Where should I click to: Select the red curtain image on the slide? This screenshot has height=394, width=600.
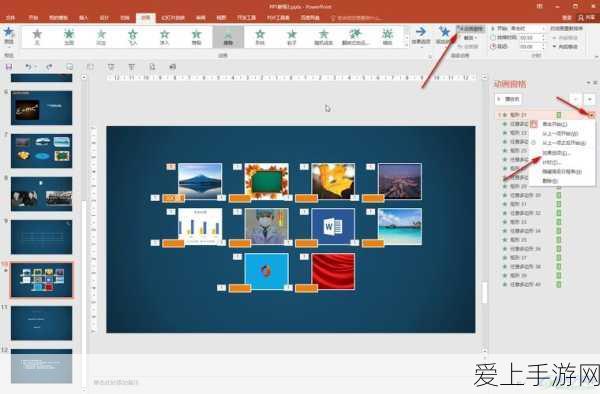(333, 271)
